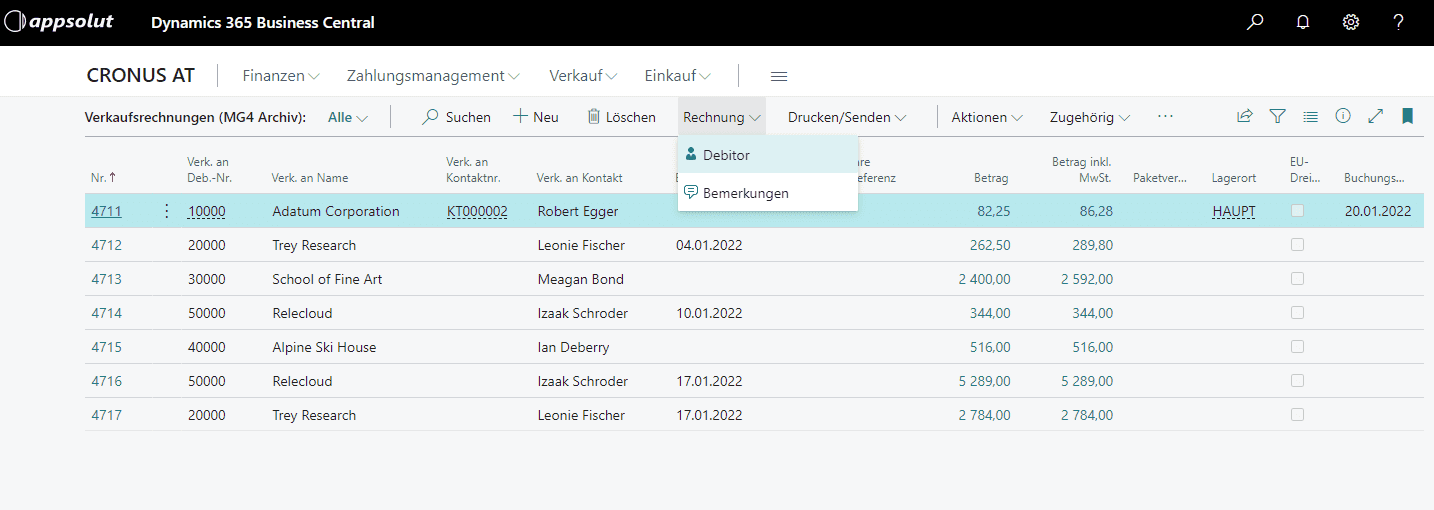Open the help question mark
This screenshot has height=510, width=1434.
point(1399,23)
